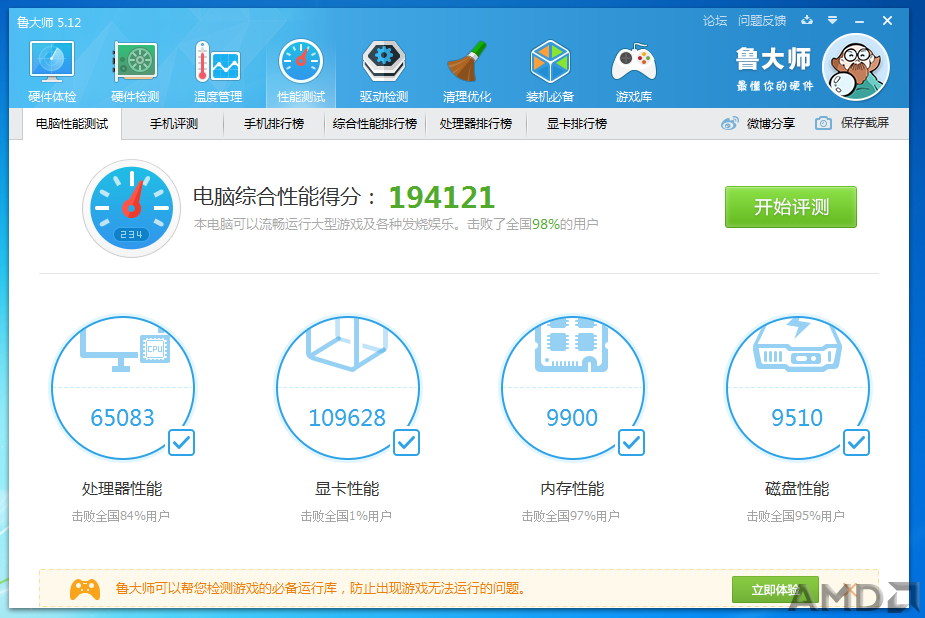Image resolution: width=925 pixels, height=618 pixels.
Task: Switch to 电脑性能测试 tab
Action: point(72,124)
